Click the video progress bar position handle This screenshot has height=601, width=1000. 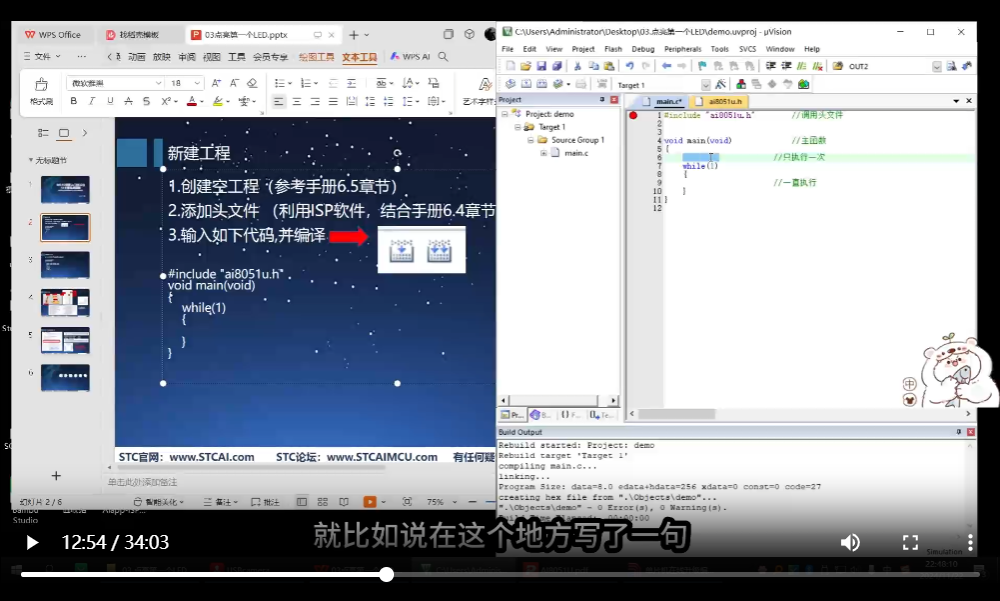pos(386,574)
